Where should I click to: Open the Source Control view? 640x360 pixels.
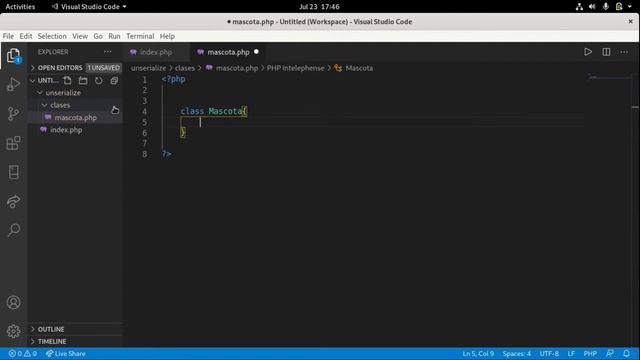[13, 113]
